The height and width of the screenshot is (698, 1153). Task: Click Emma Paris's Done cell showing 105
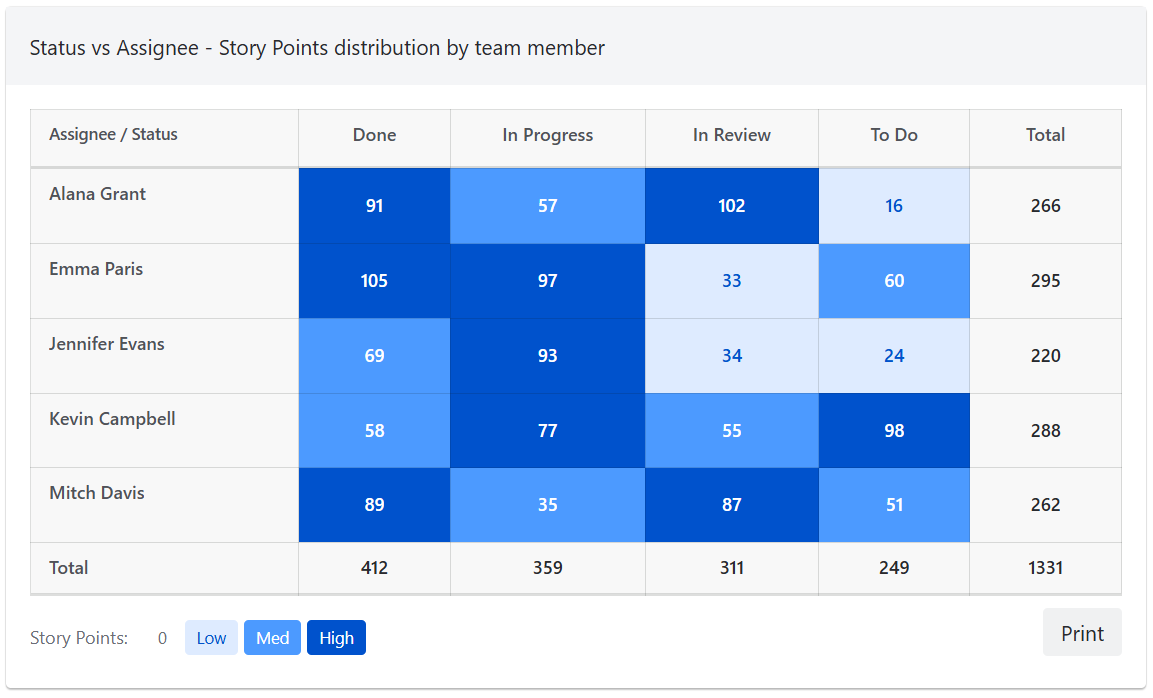[374, 281]
